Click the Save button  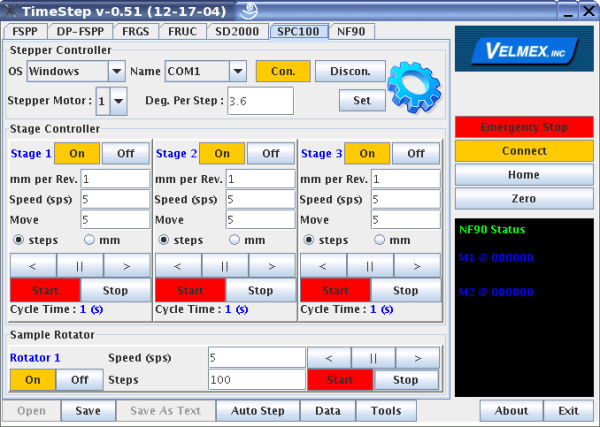click(x=88, y=411)
